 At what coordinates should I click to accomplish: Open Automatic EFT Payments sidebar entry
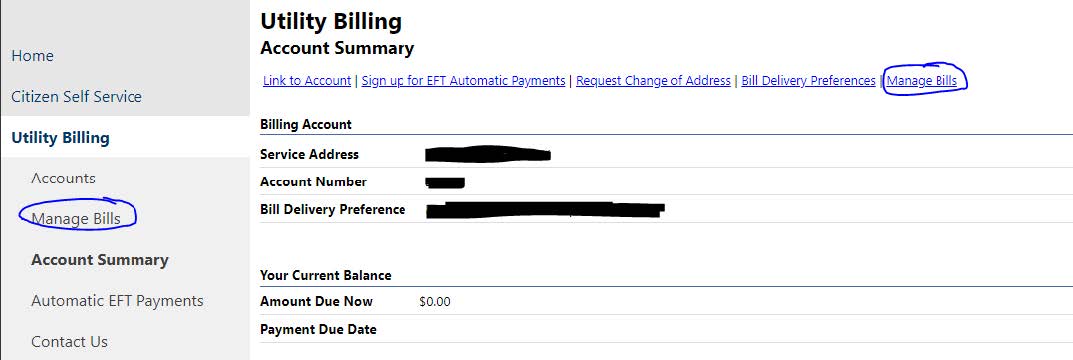point(117,301)
